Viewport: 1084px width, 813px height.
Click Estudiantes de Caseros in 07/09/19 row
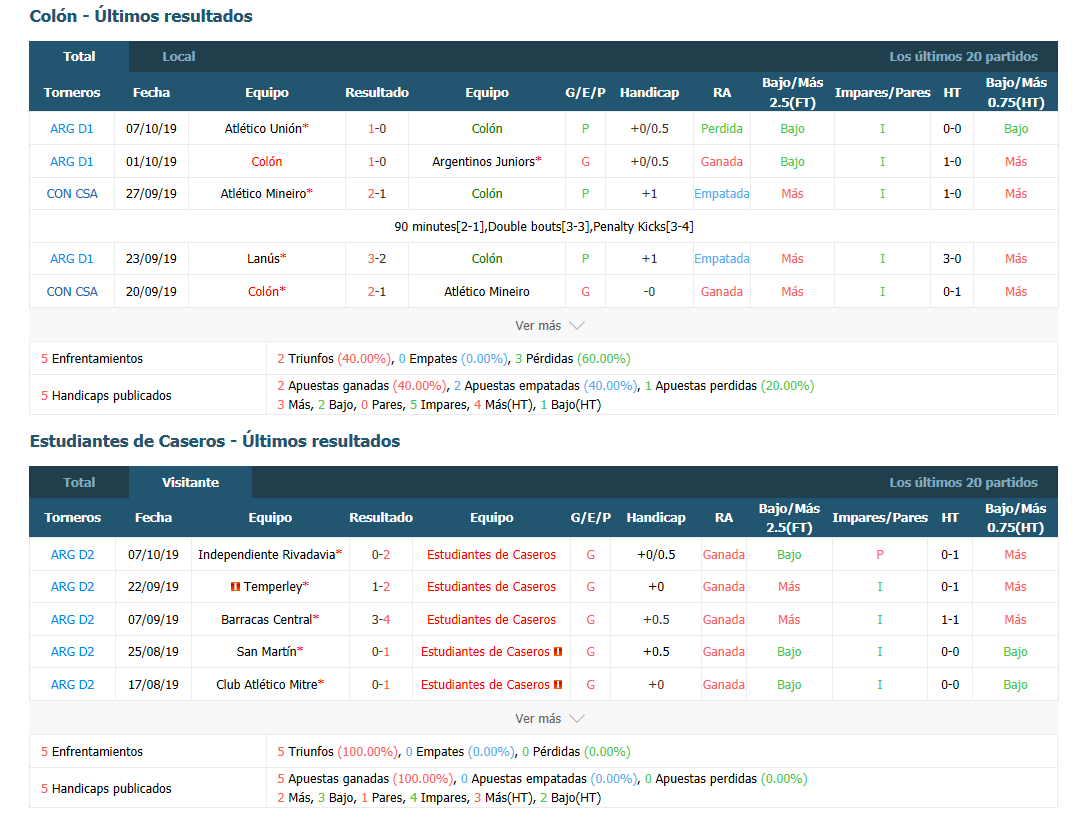pos(492,619)
